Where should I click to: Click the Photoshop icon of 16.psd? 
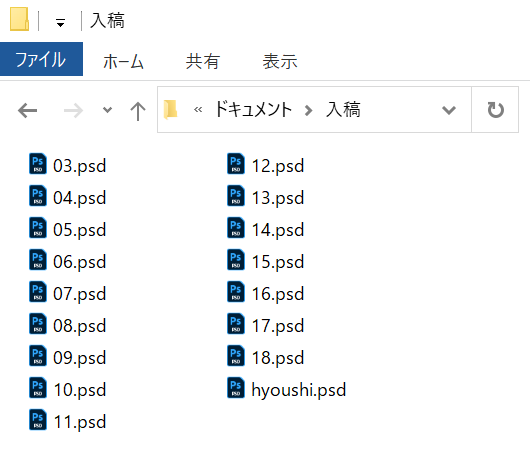236,292
